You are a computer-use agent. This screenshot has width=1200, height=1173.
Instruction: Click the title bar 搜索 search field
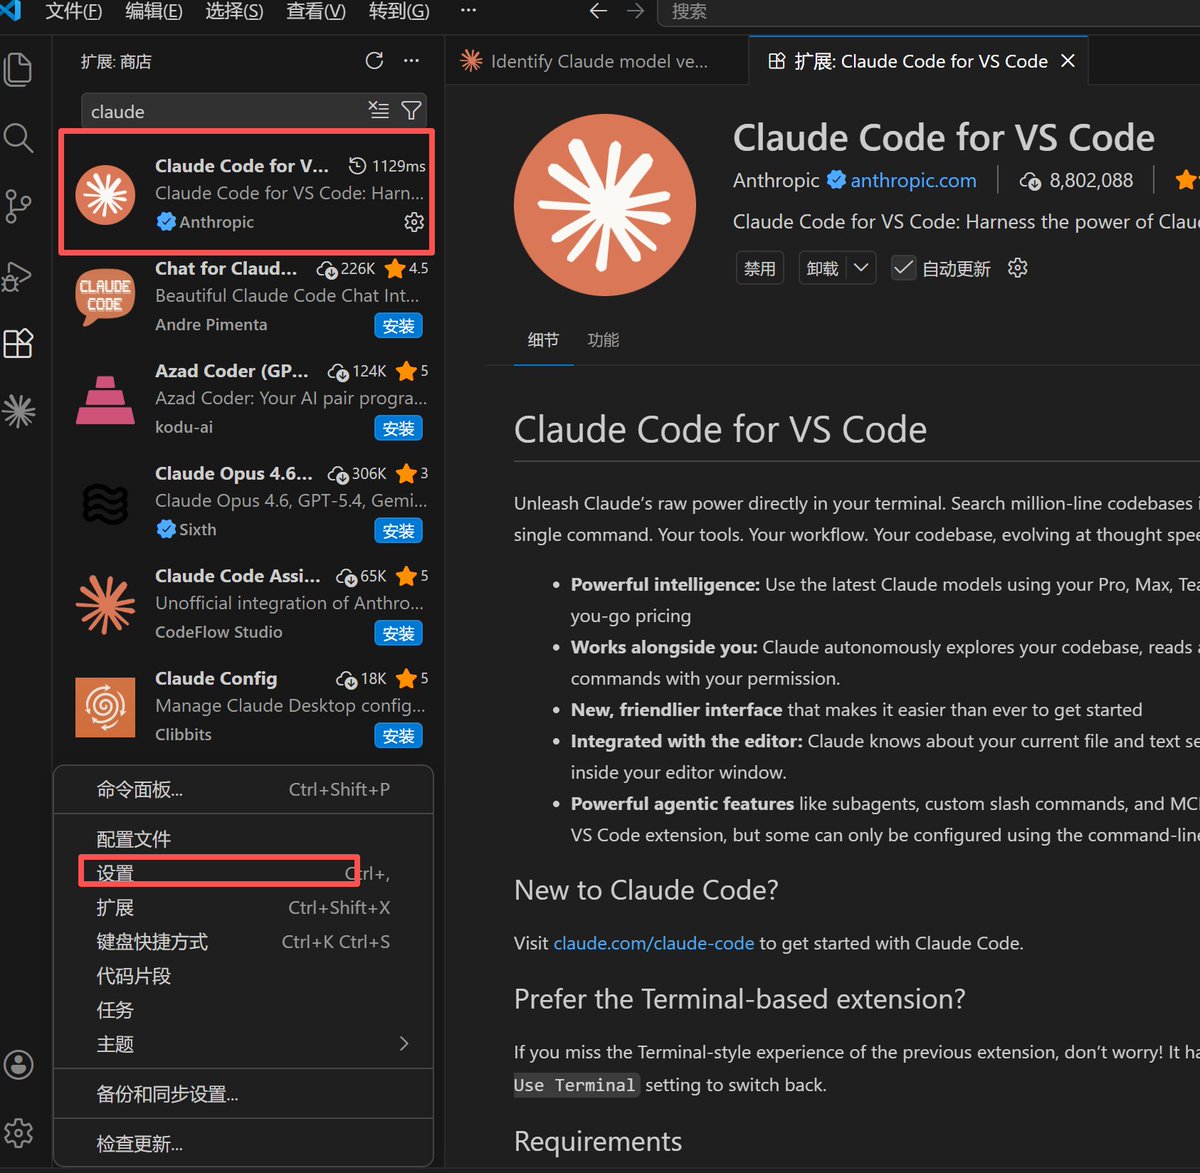[928, 12]
